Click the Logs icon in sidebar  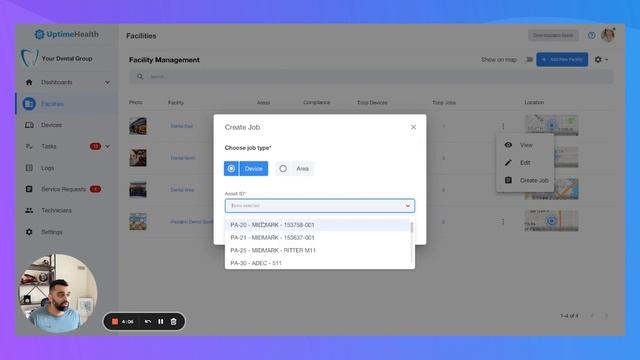29,168
